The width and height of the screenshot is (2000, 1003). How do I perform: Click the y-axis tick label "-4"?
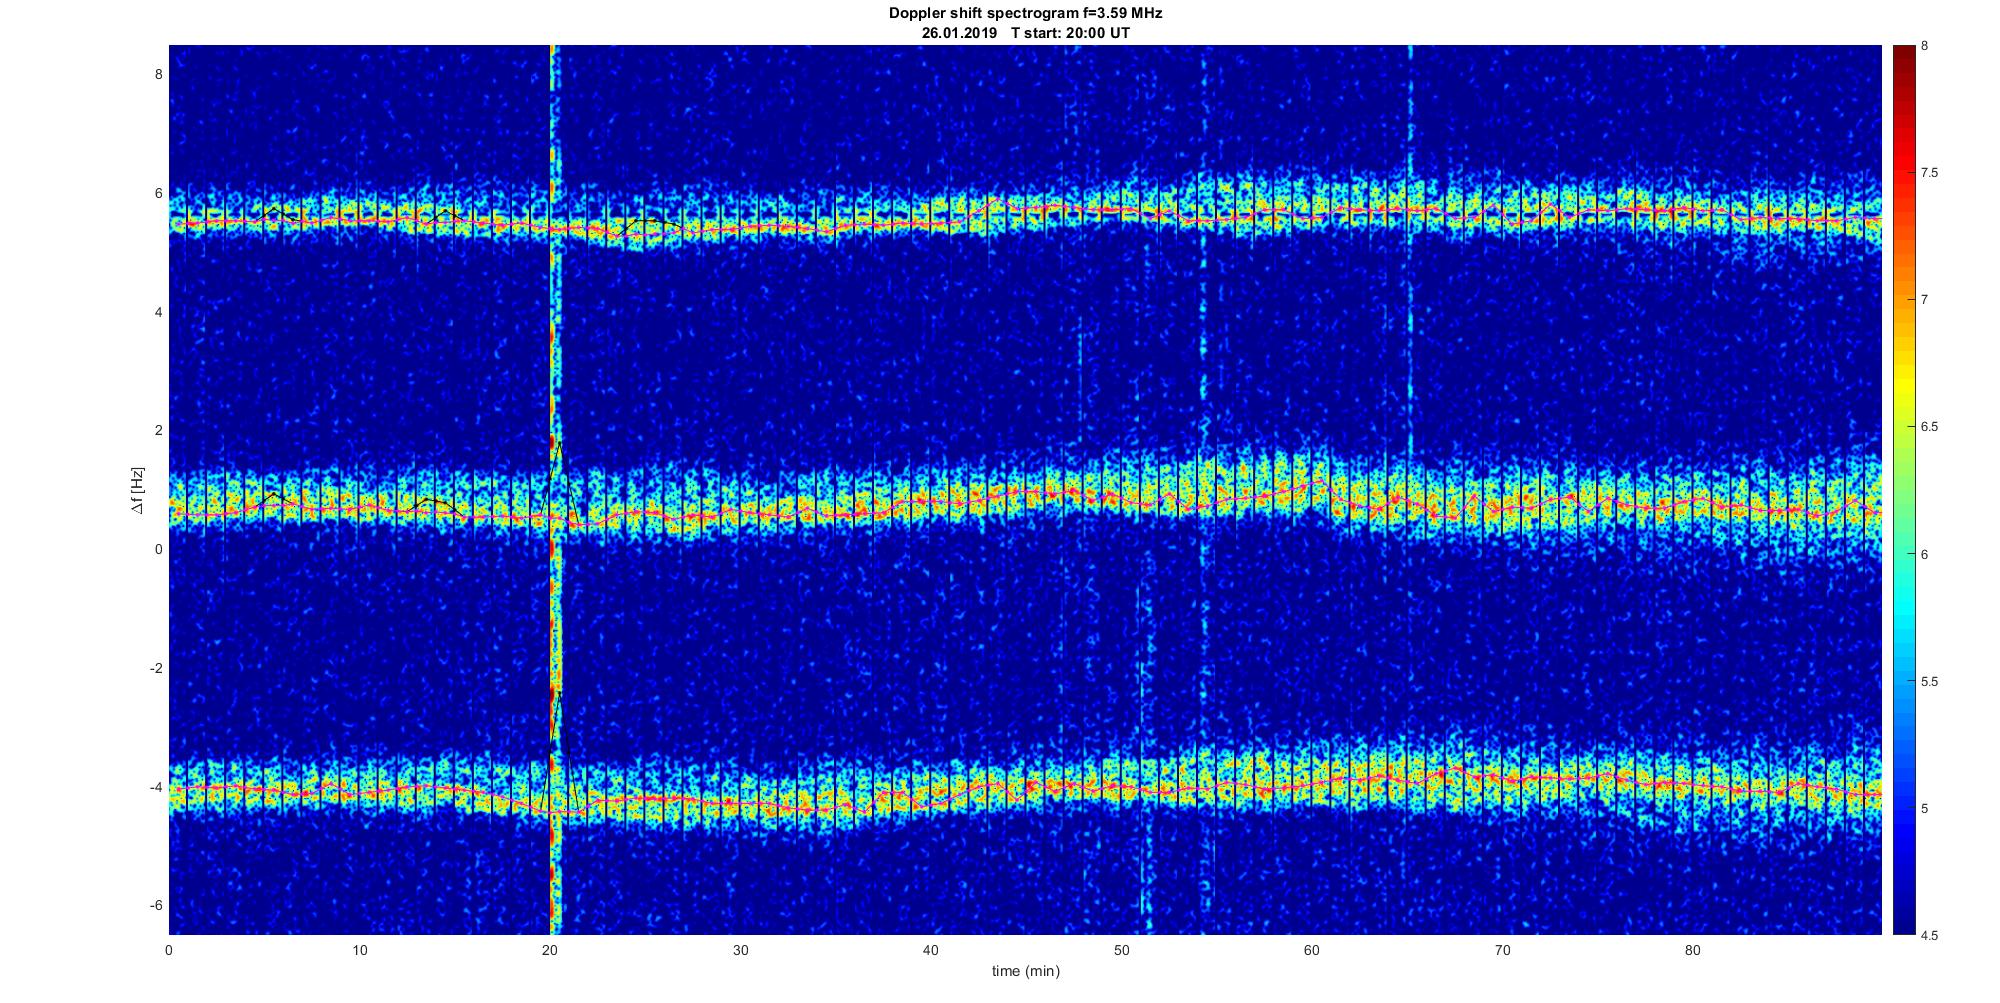point(154,787)
